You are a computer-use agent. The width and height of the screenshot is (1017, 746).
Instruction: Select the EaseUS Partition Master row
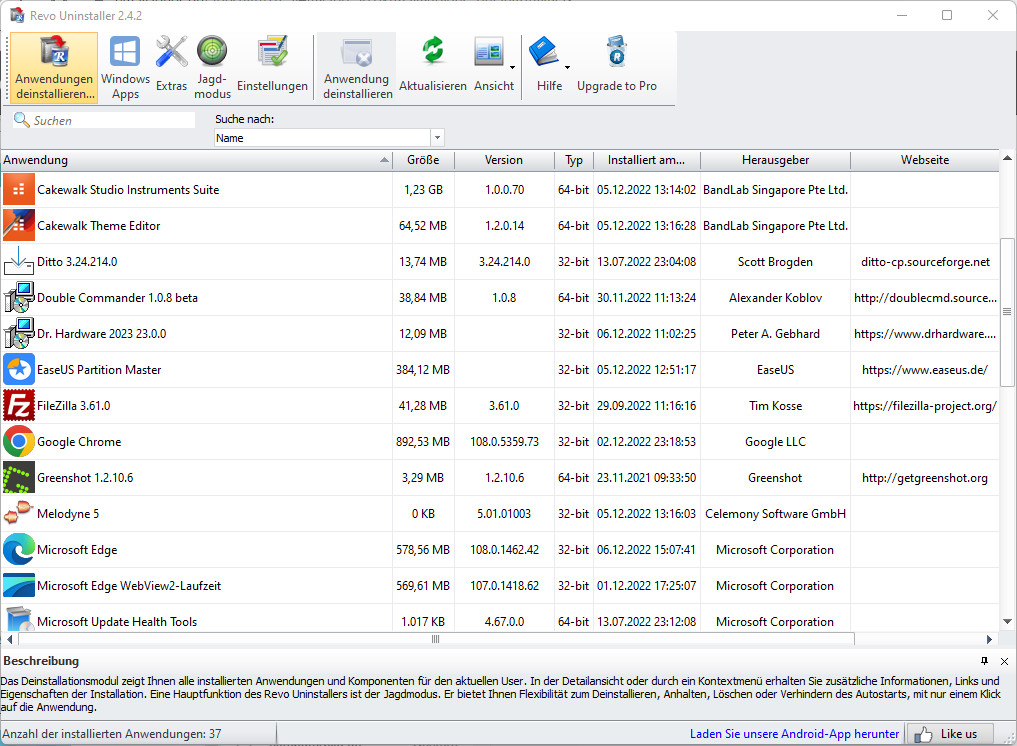100,369
